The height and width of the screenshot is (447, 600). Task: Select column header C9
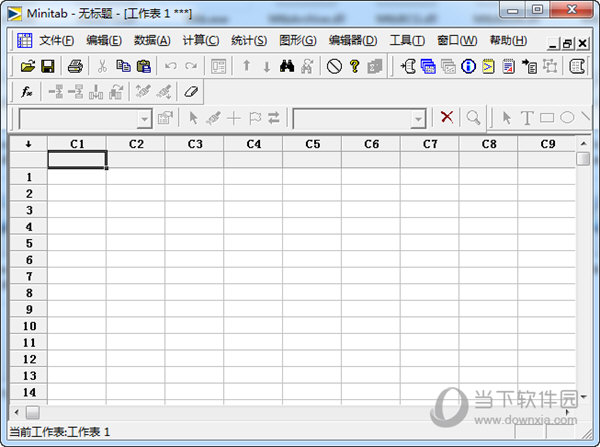click(x=547, y=144)
